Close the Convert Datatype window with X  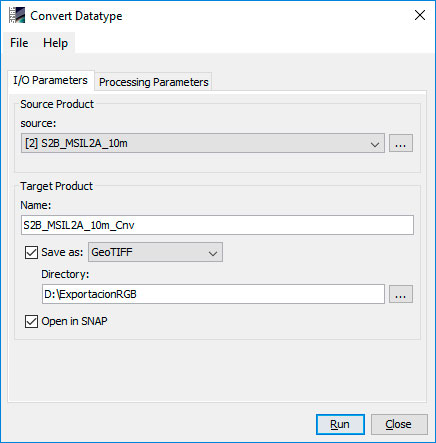(x=420, y=15)
